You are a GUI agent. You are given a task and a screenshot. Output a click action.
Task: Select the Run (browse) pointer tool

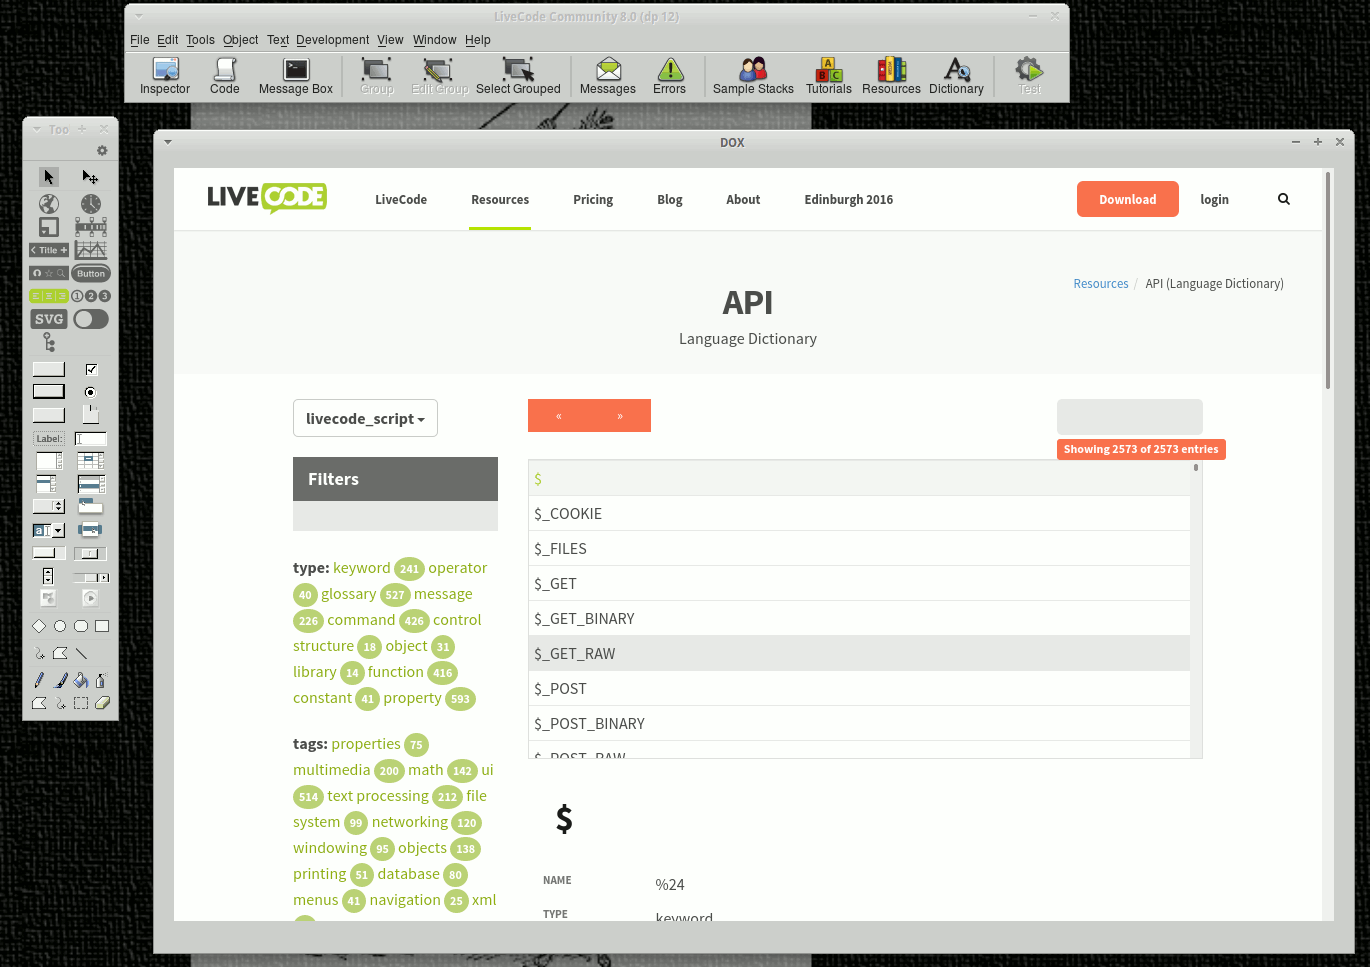(49, 177)
